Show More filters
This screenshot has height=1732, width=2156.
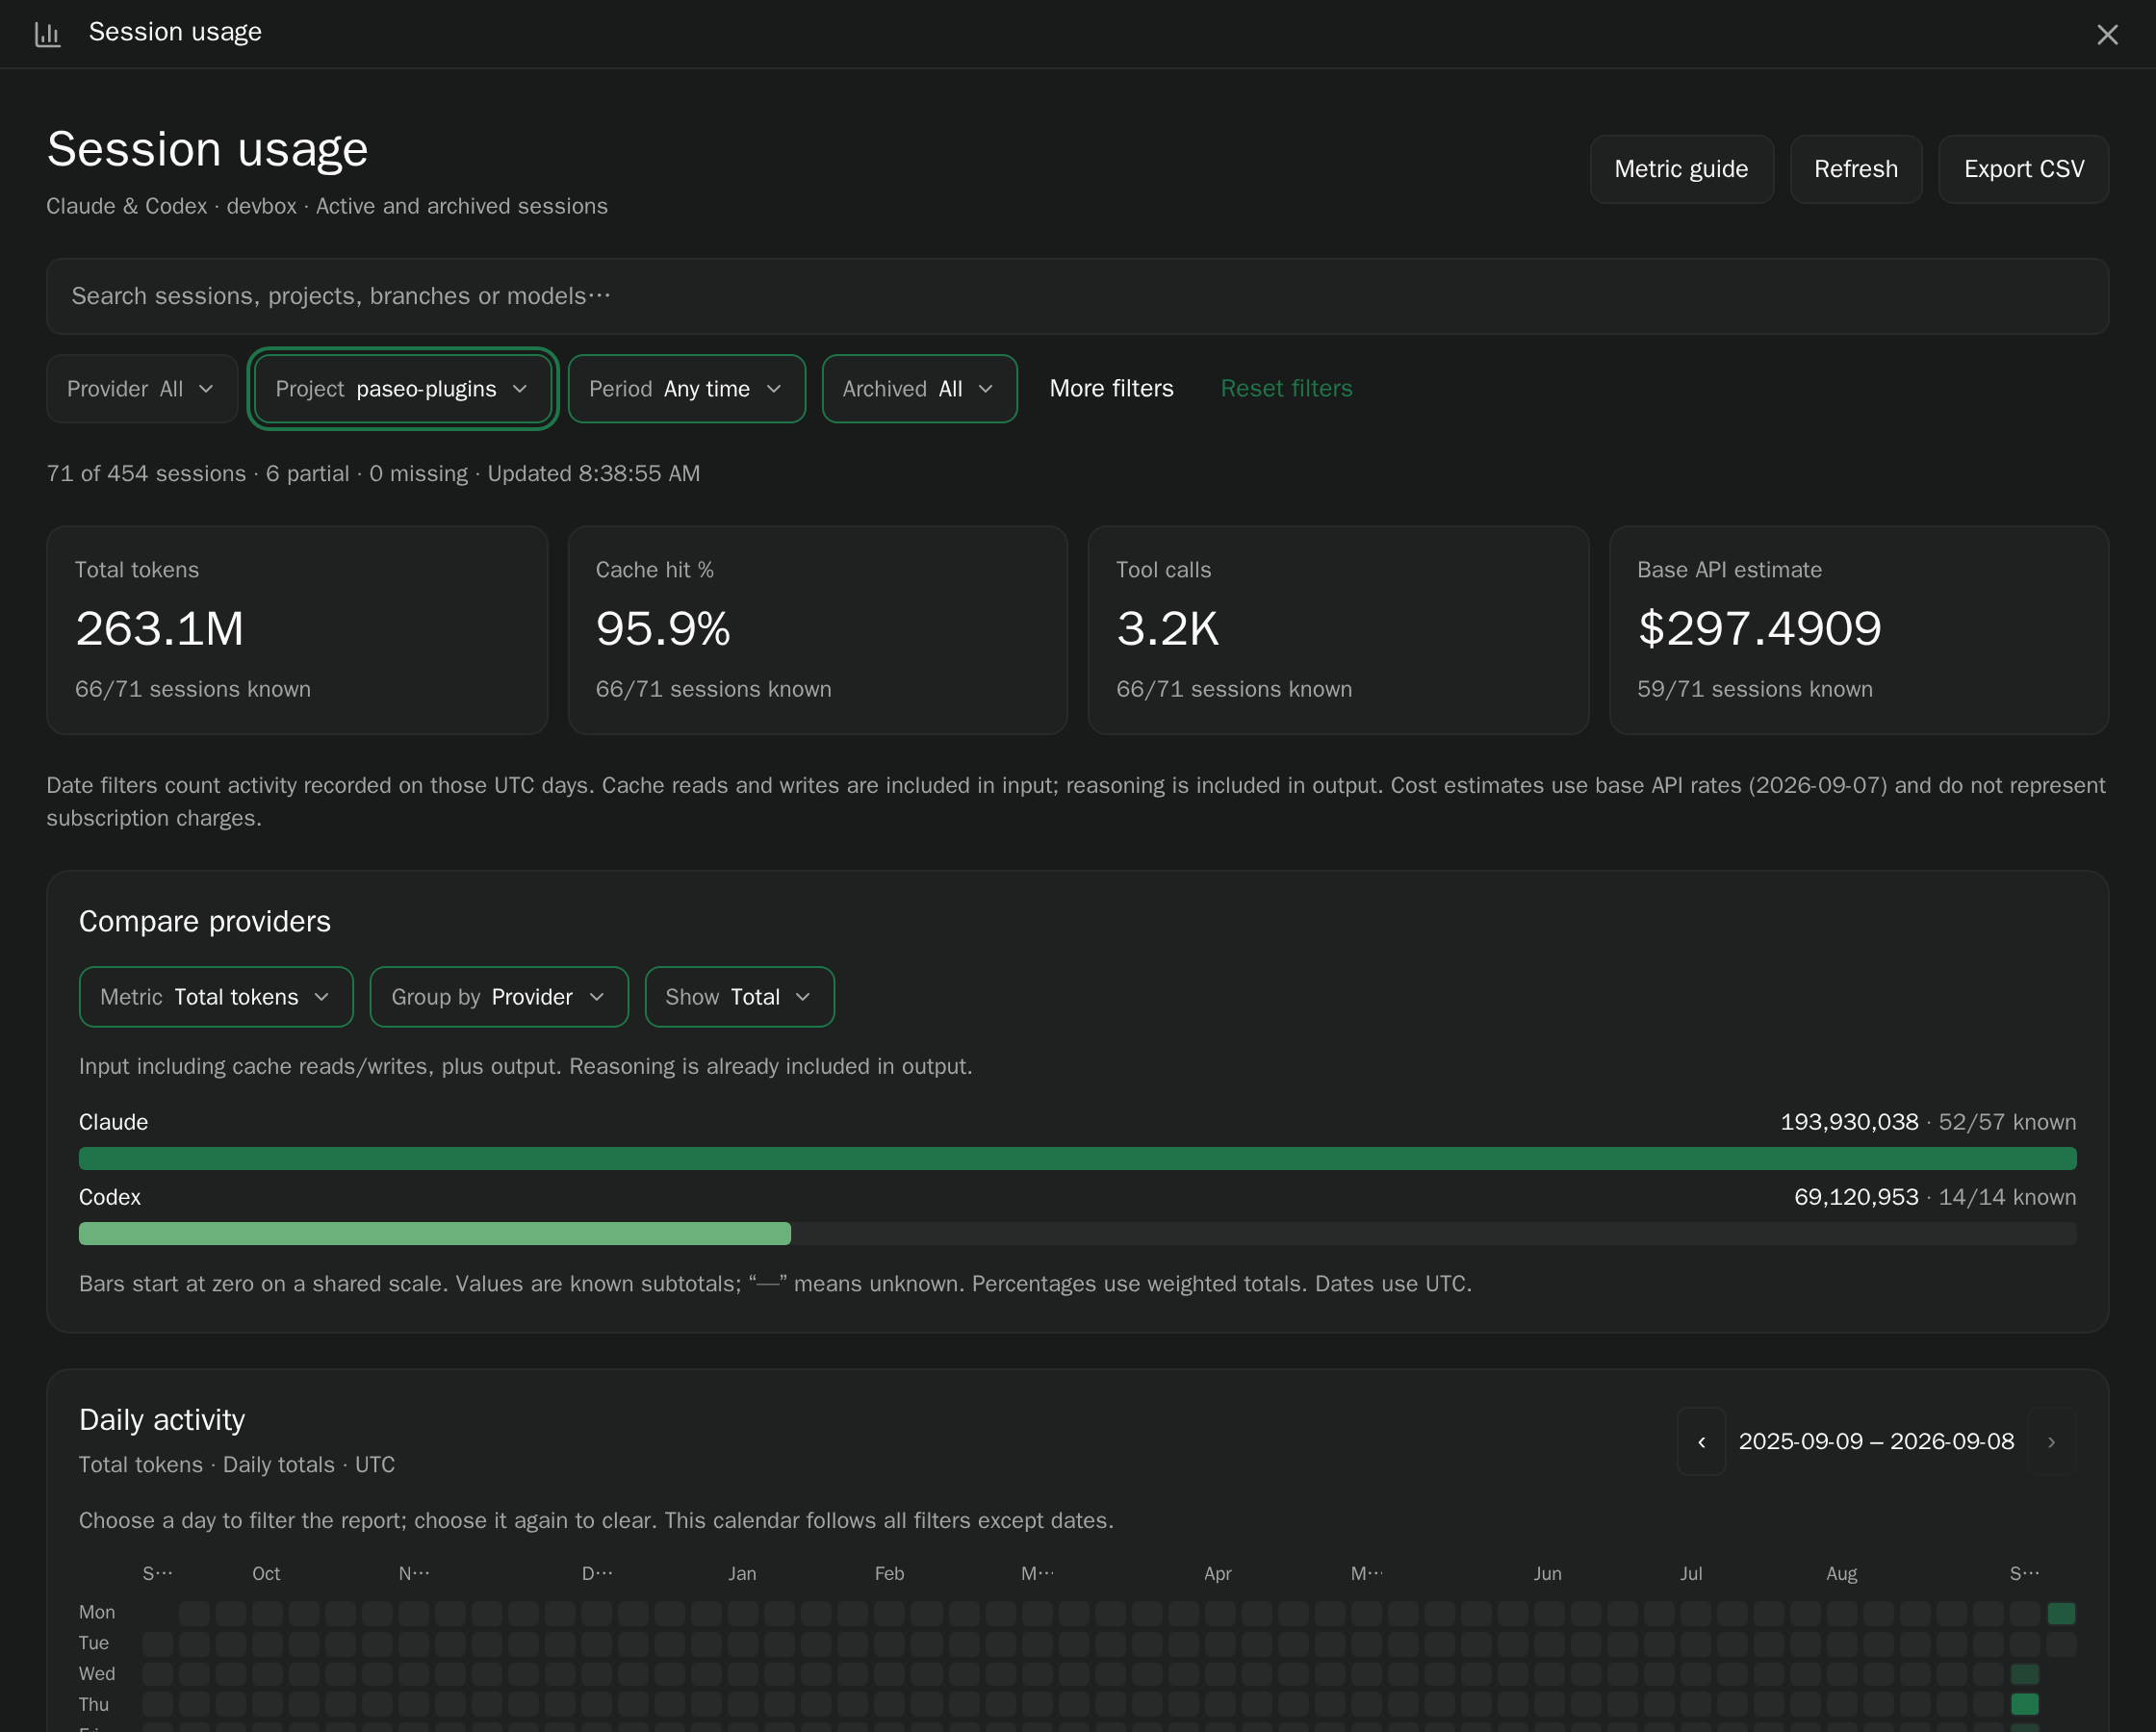coord(1111,389)
